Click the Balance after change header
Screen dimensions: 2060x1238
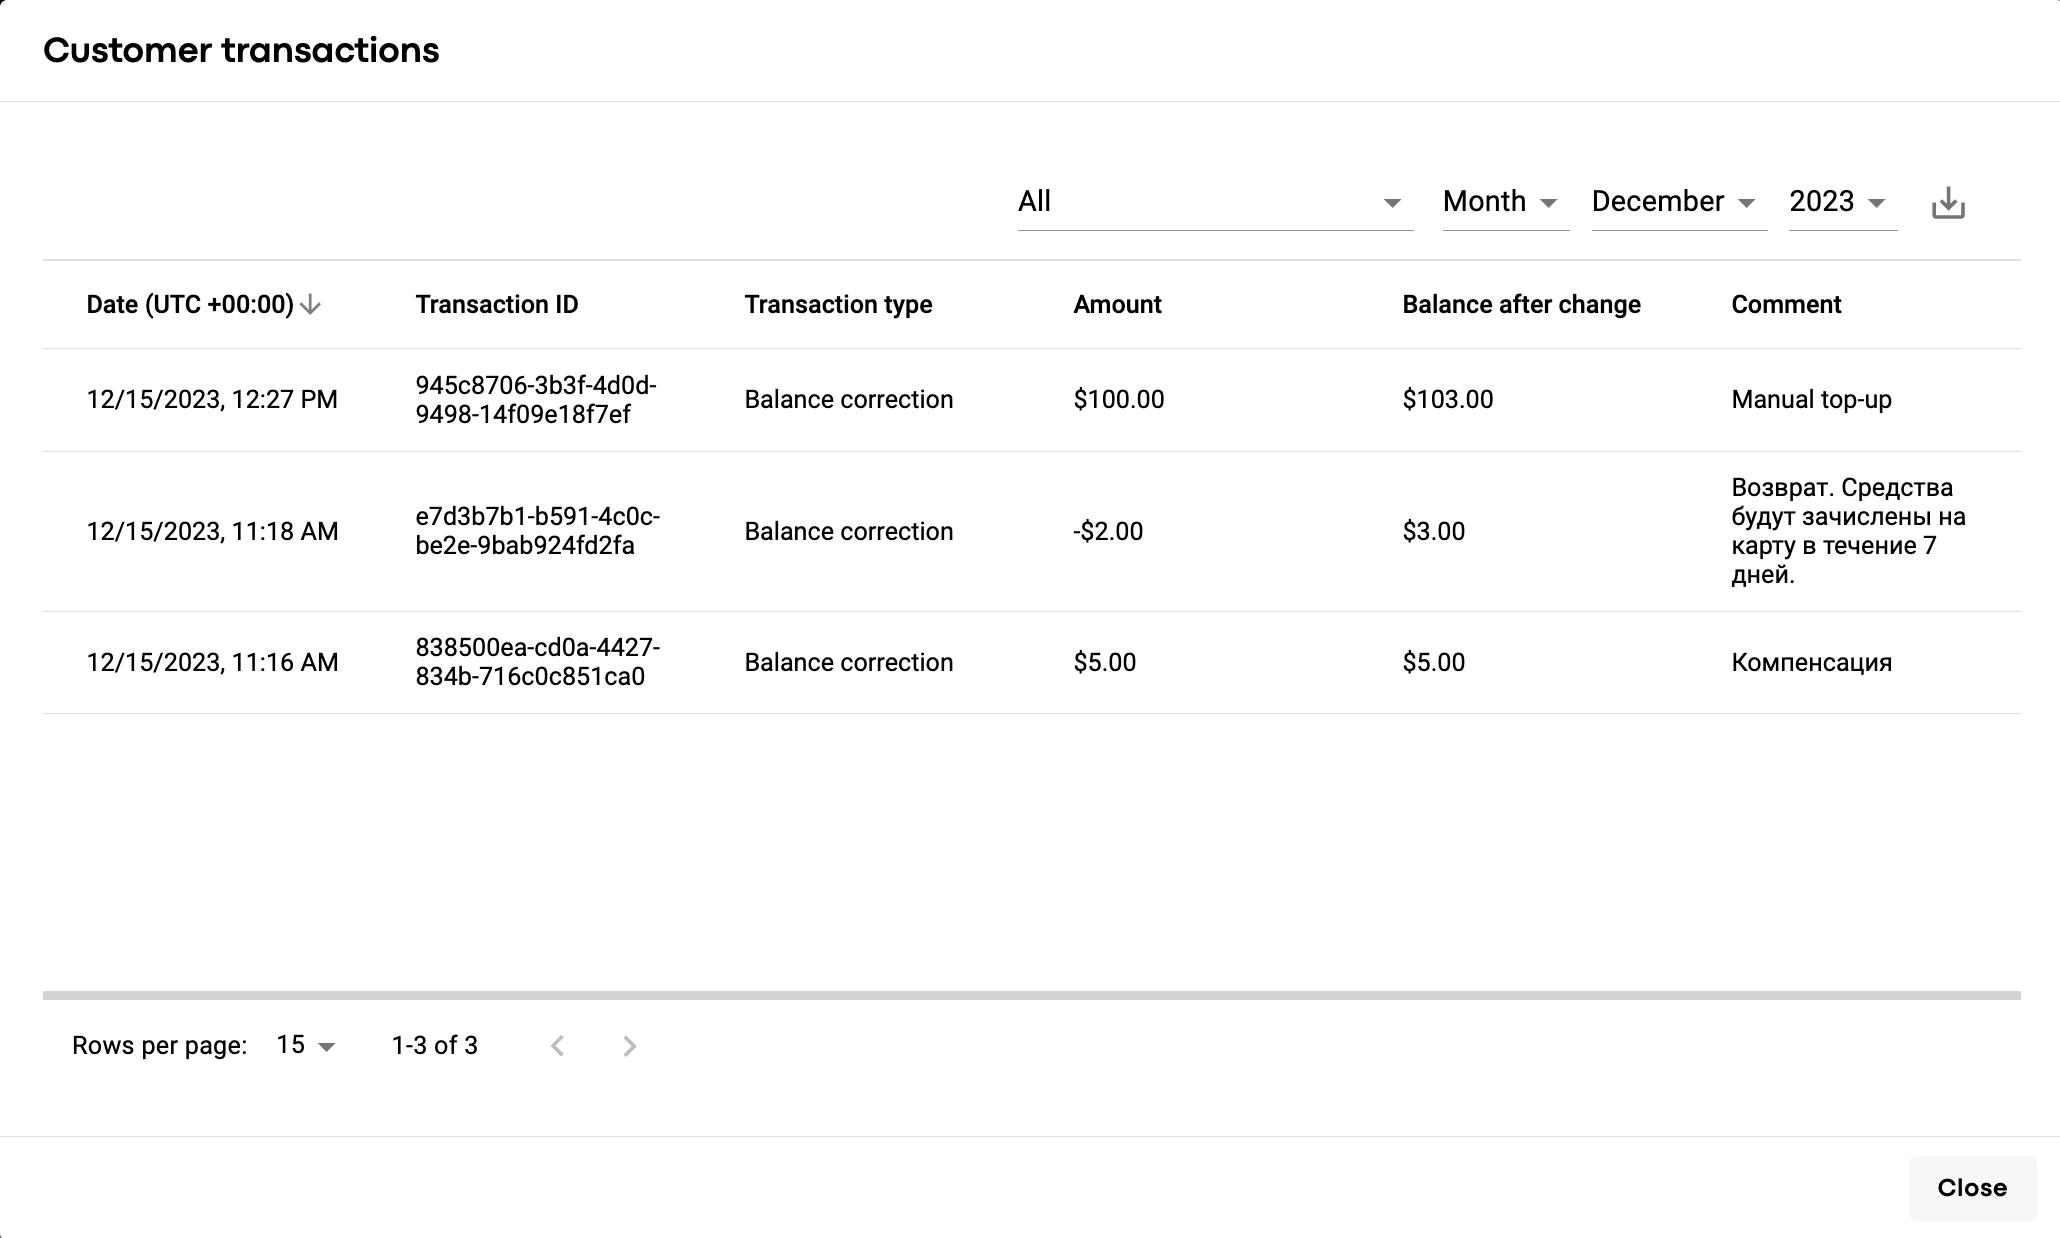pos(1521,305)
